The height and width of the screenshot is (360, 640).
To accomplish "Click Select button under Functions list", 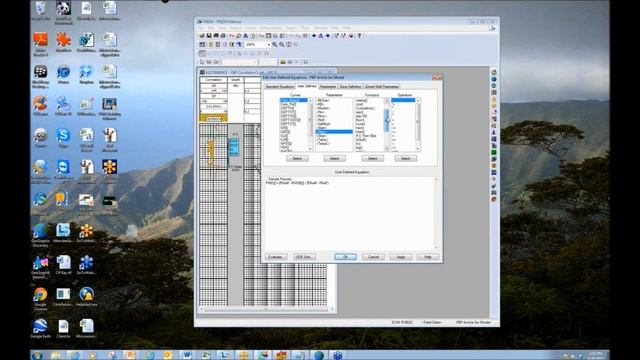I will 372,158.
